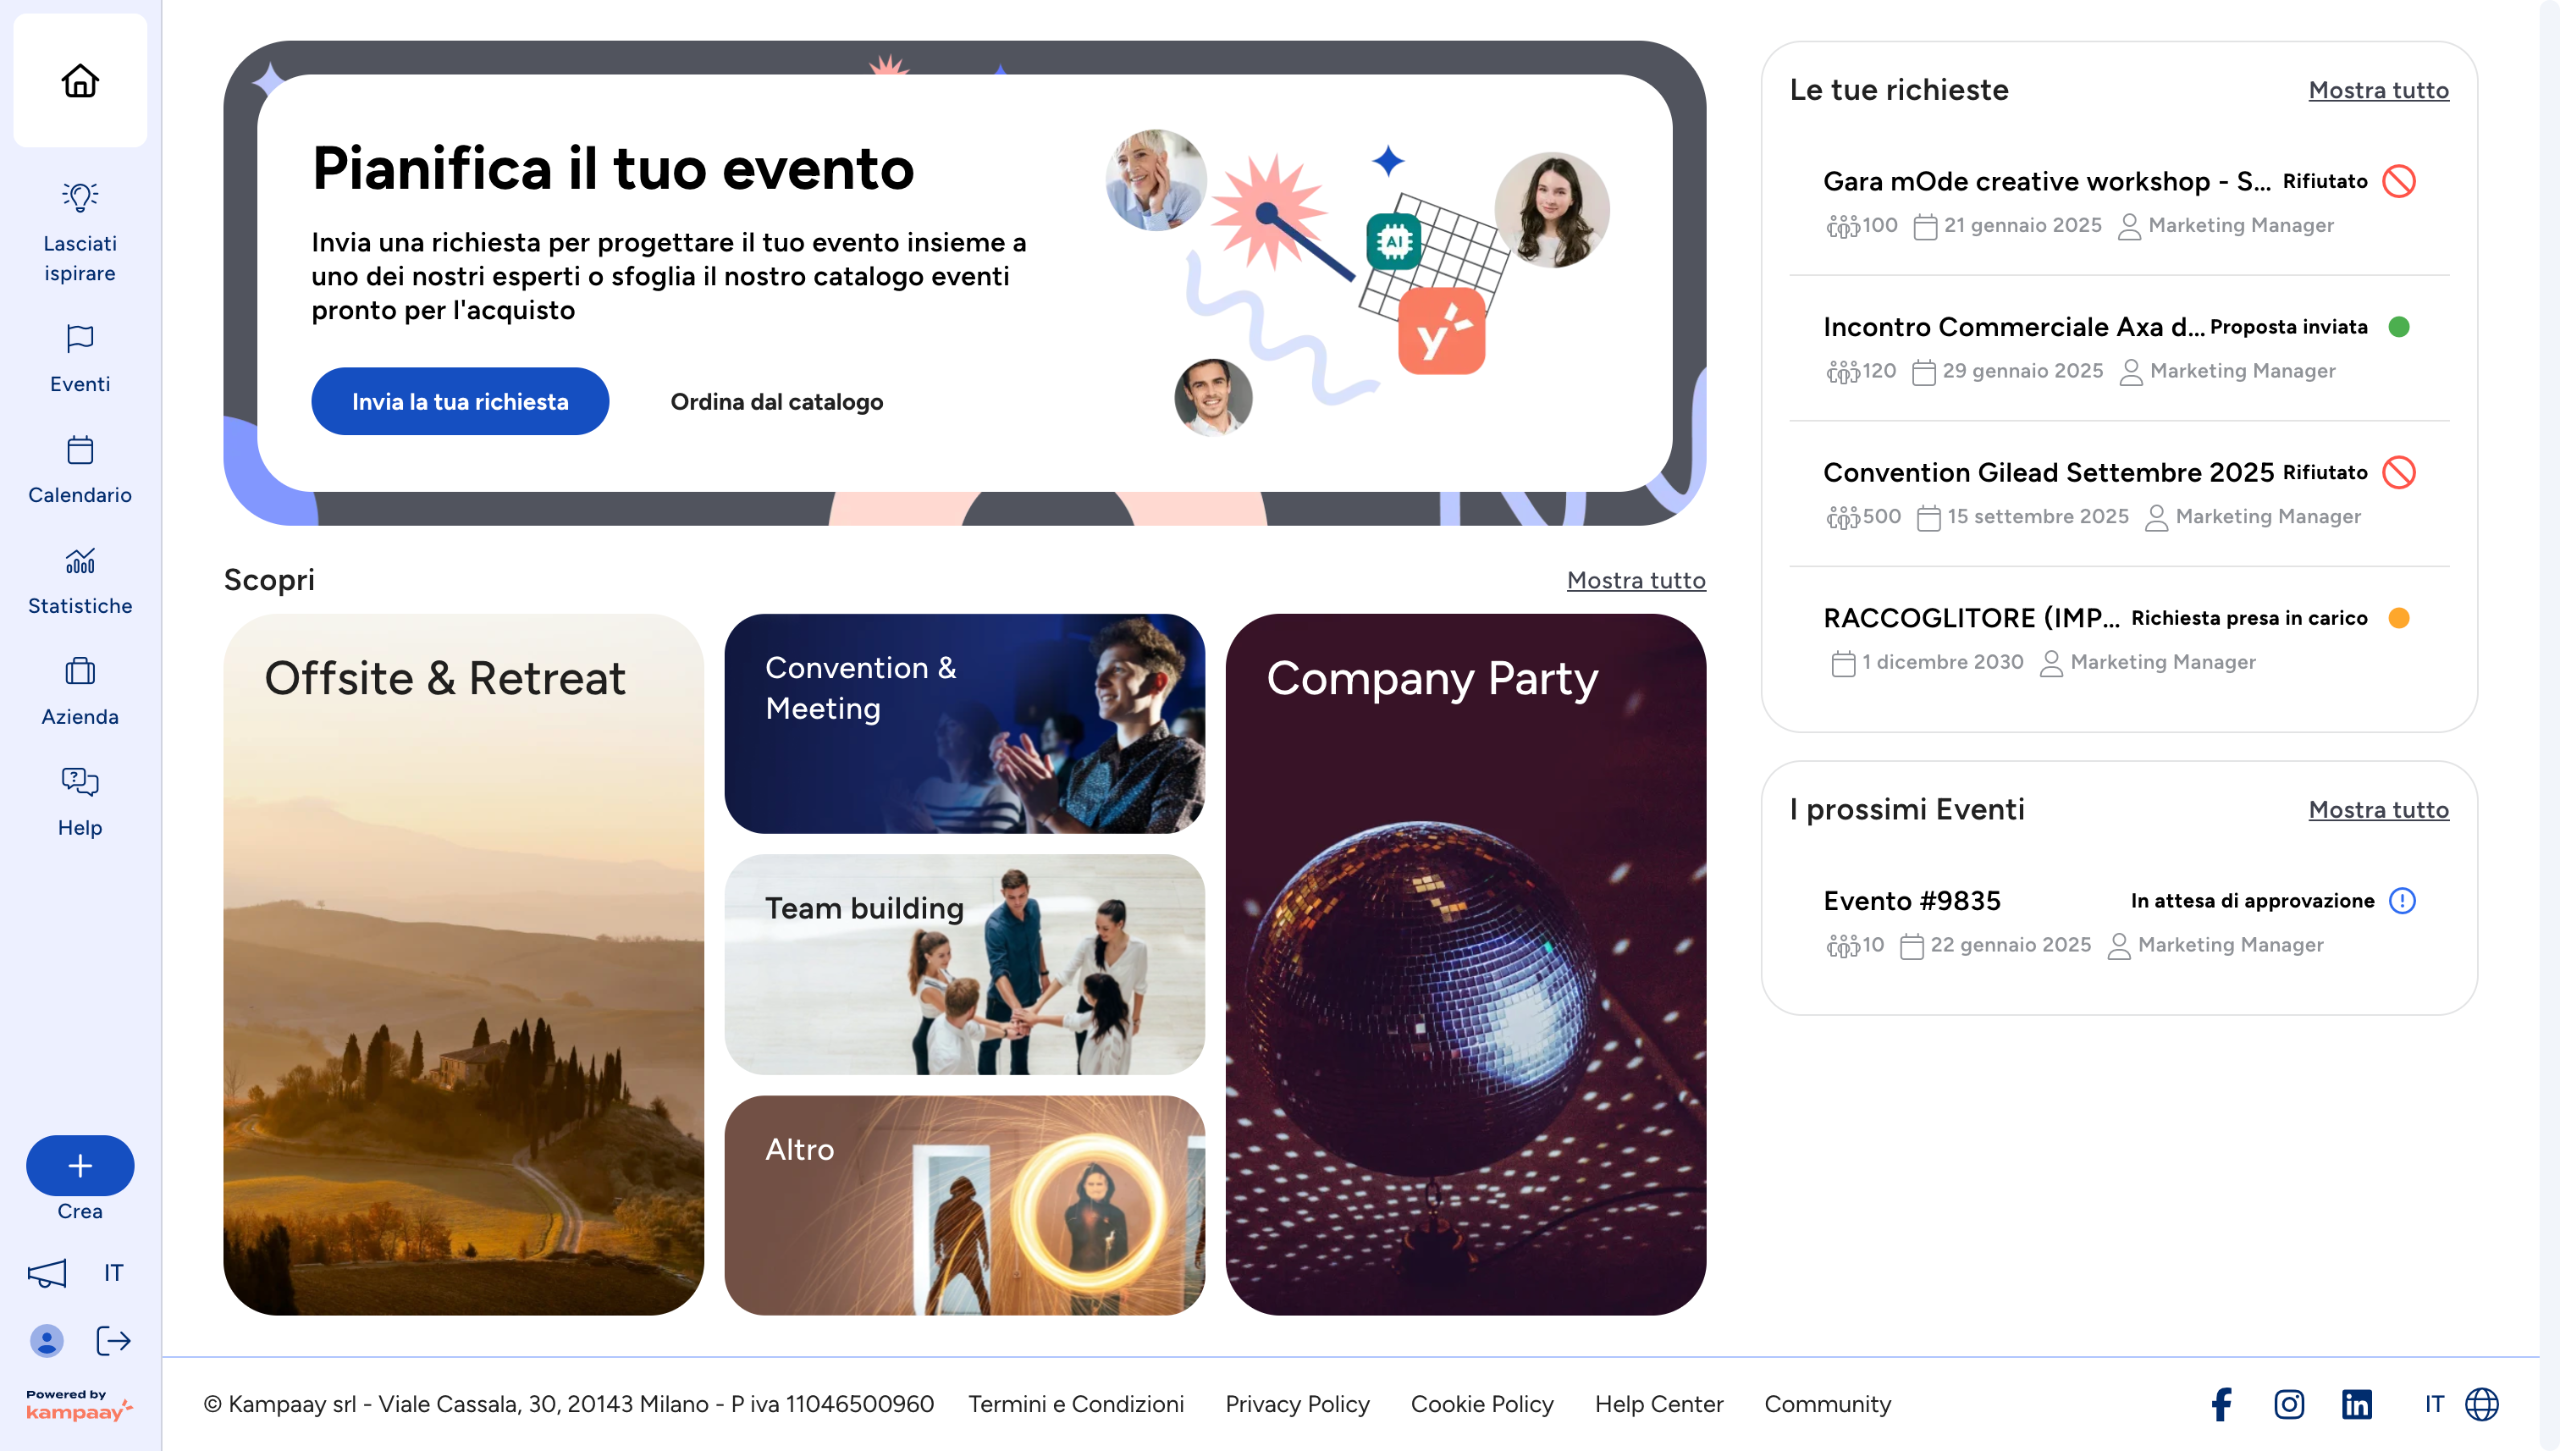The image size is (2560, 1451).
Task: Open the footer language selector globe
Action: (2482, 1405)
